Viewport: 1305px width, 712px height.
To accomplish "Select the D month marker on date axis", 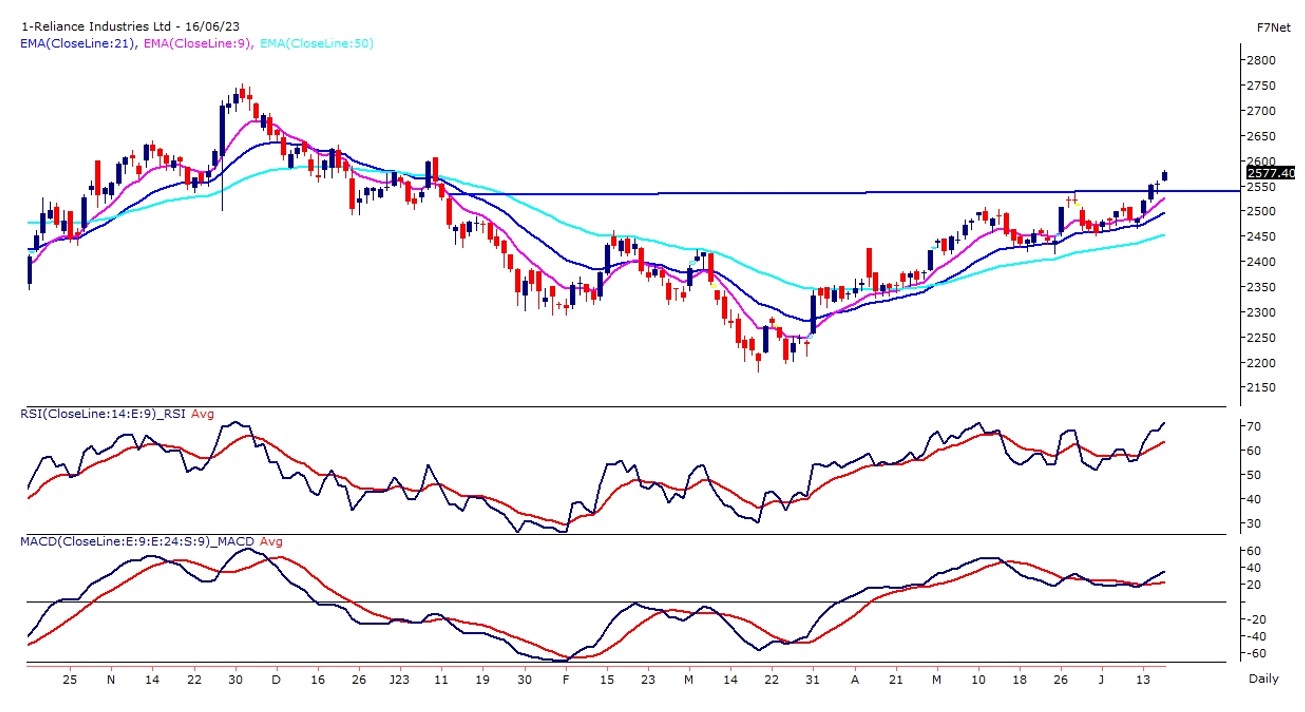I will [275, 679].
